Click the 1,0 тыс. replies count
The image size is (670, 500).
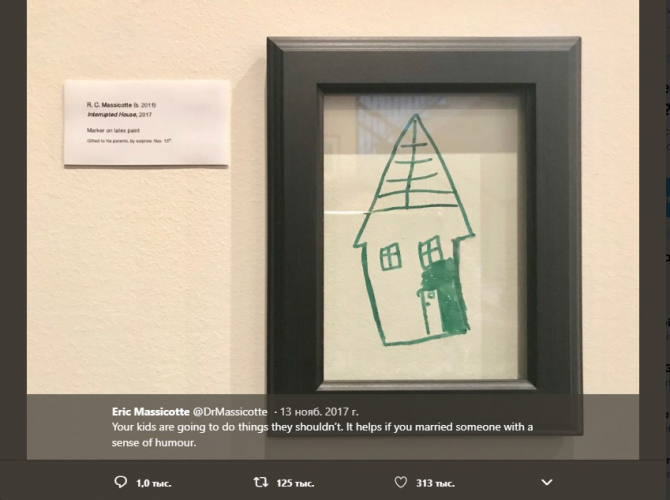[153, 483]
